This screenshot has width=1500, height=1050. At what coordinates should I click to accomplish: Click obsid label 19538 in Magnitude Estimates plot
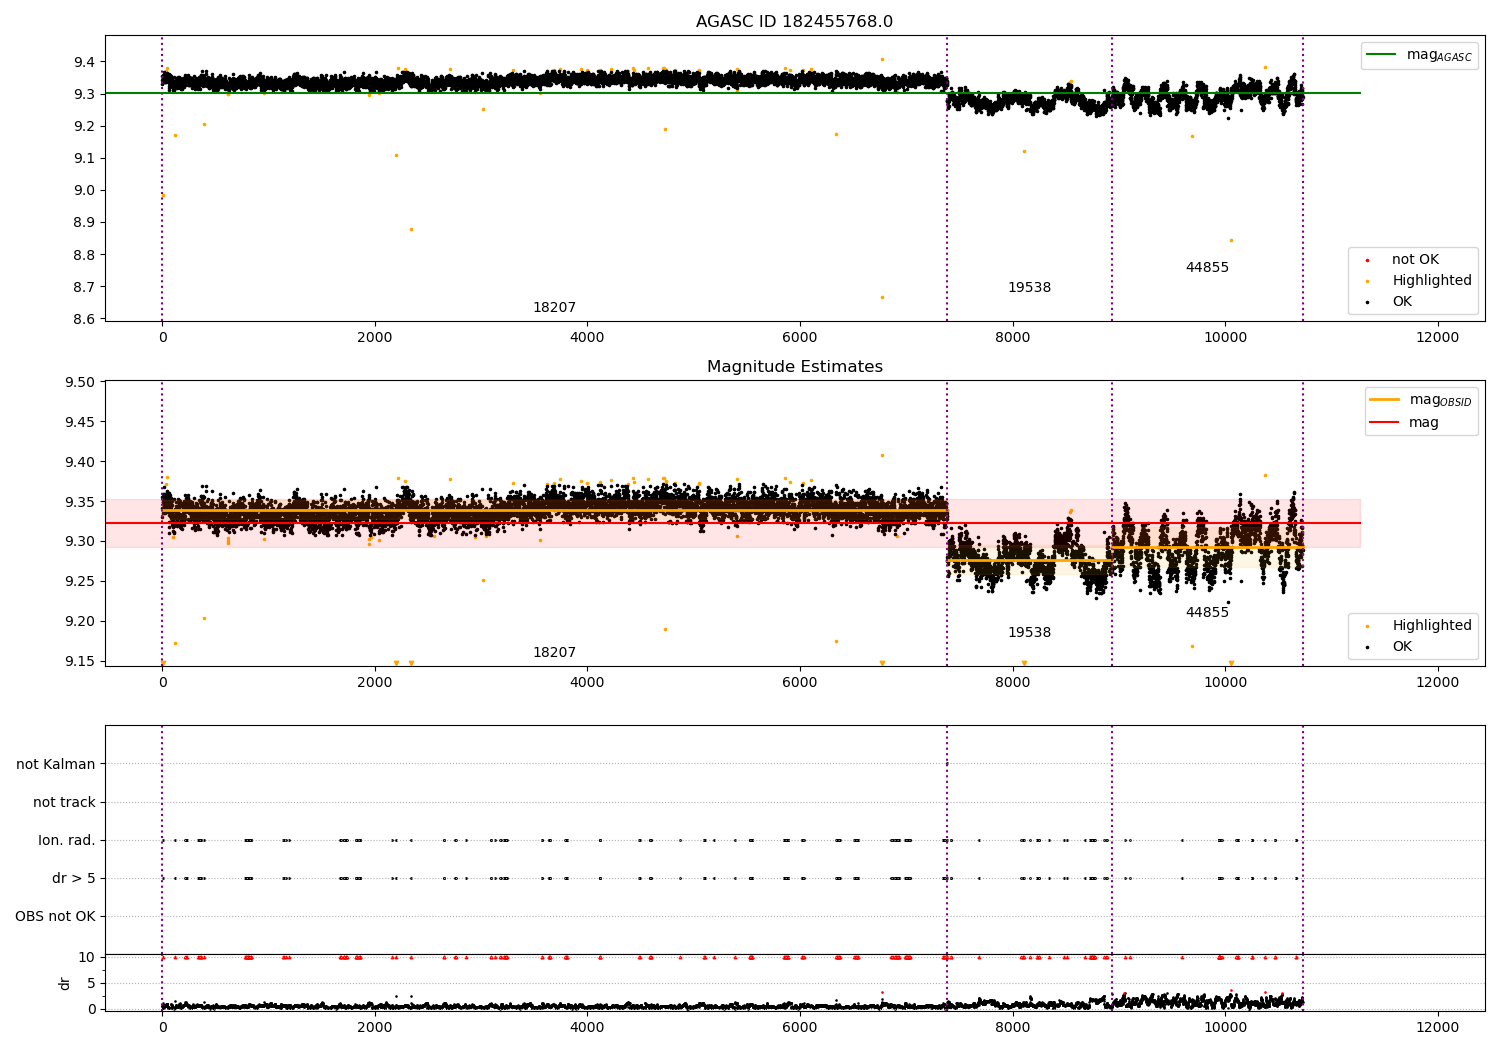click(1029, 633)
